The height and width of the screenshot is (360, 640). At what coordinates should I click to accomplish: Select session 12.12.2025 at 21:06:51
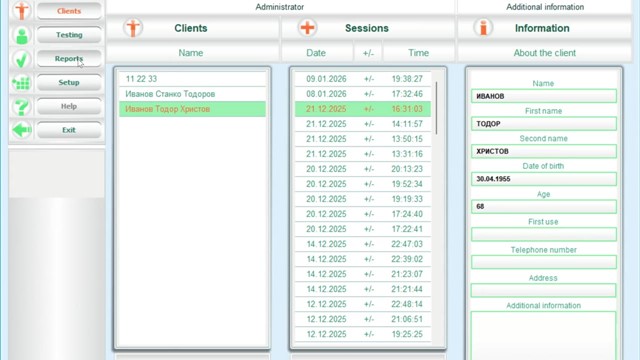coord(363,319)
